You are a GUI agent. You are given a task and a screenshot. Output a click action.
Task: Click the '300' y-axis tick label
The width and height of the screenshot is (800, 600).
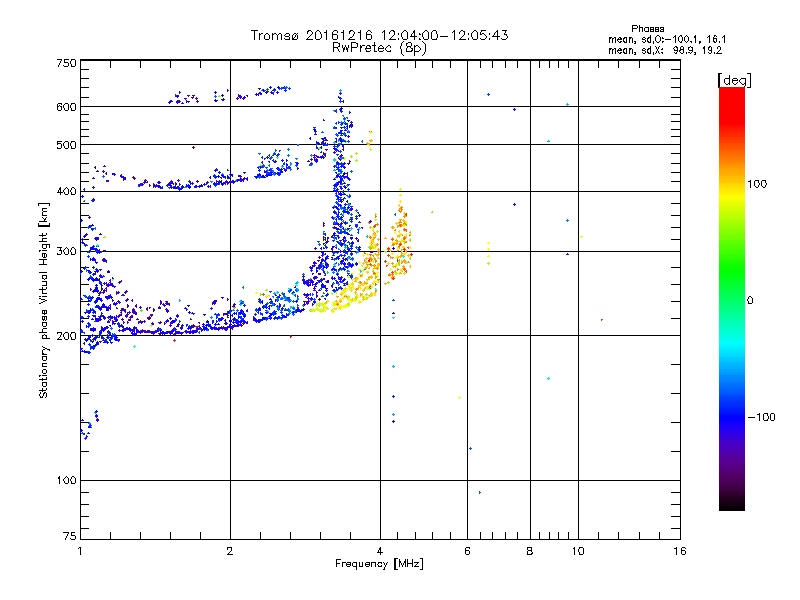(66, 252)
